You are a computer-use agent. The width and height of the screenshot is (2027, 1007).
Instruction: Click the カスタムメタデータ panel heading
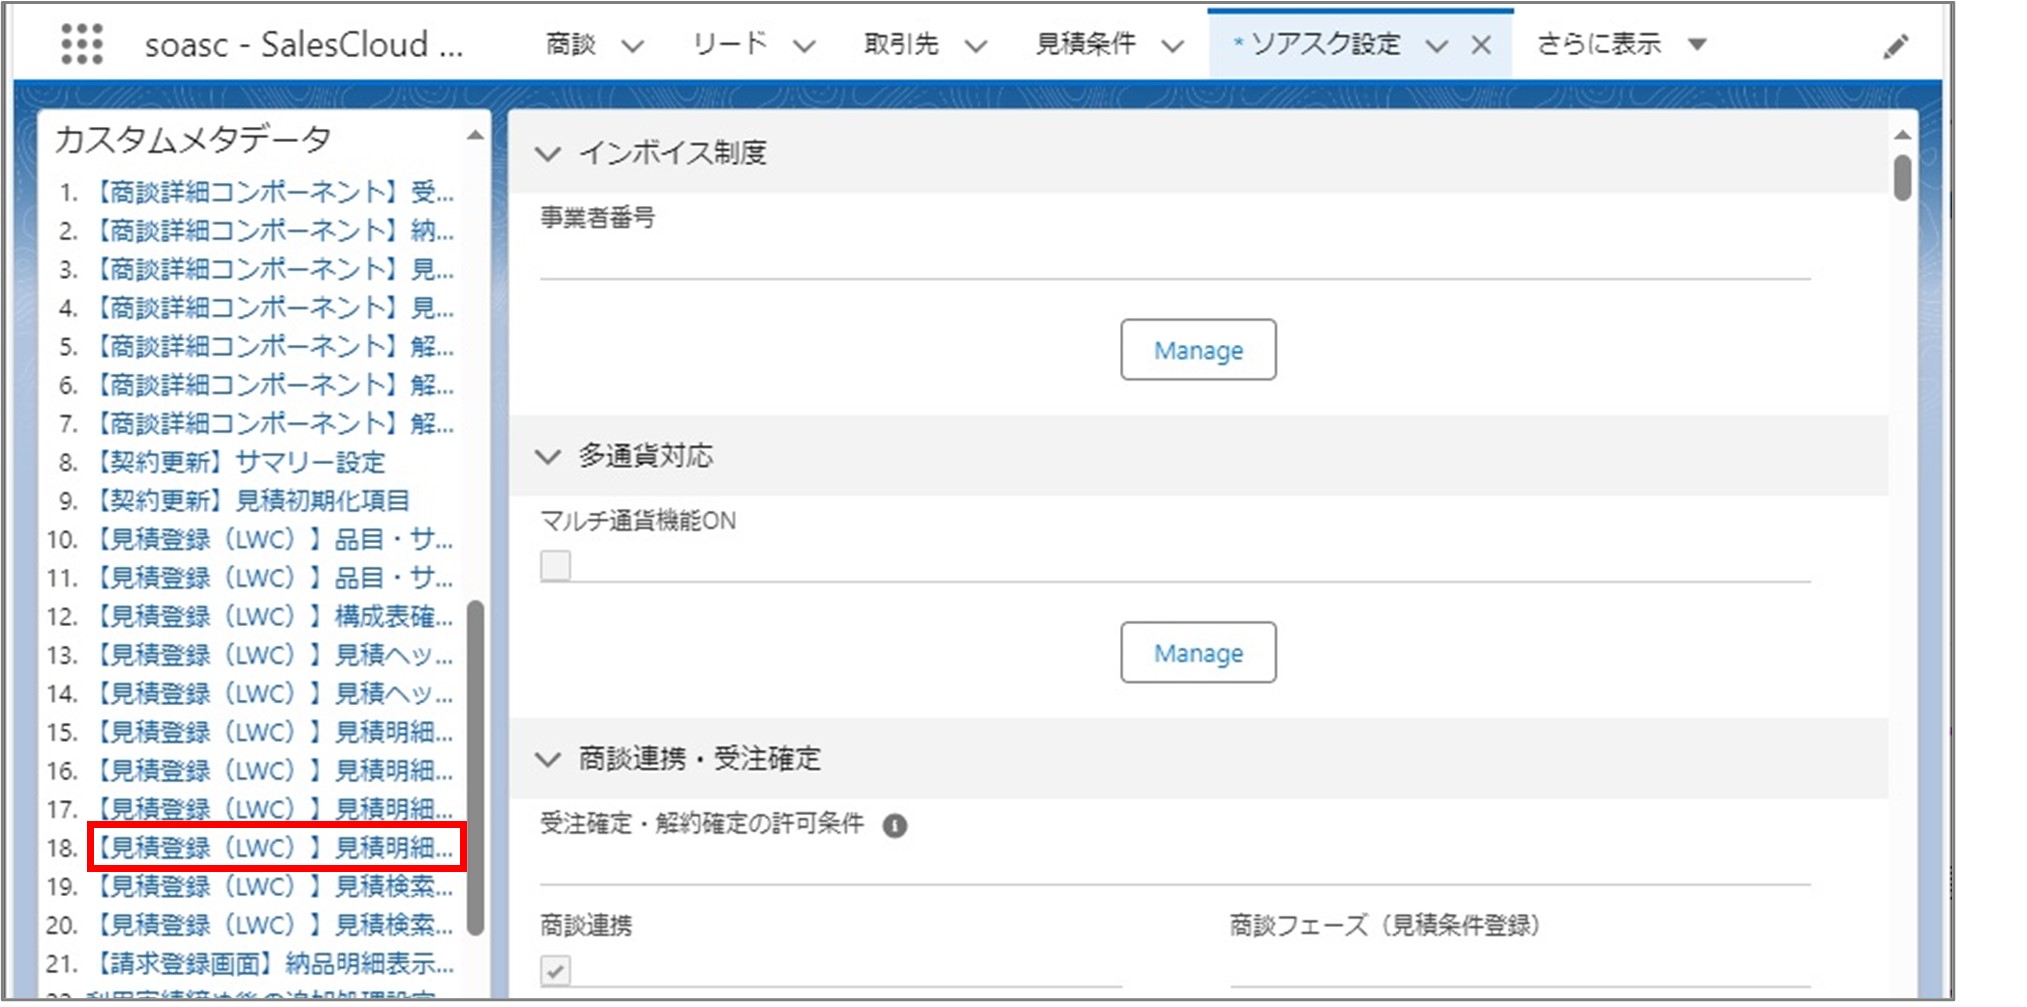click(192, 140)
